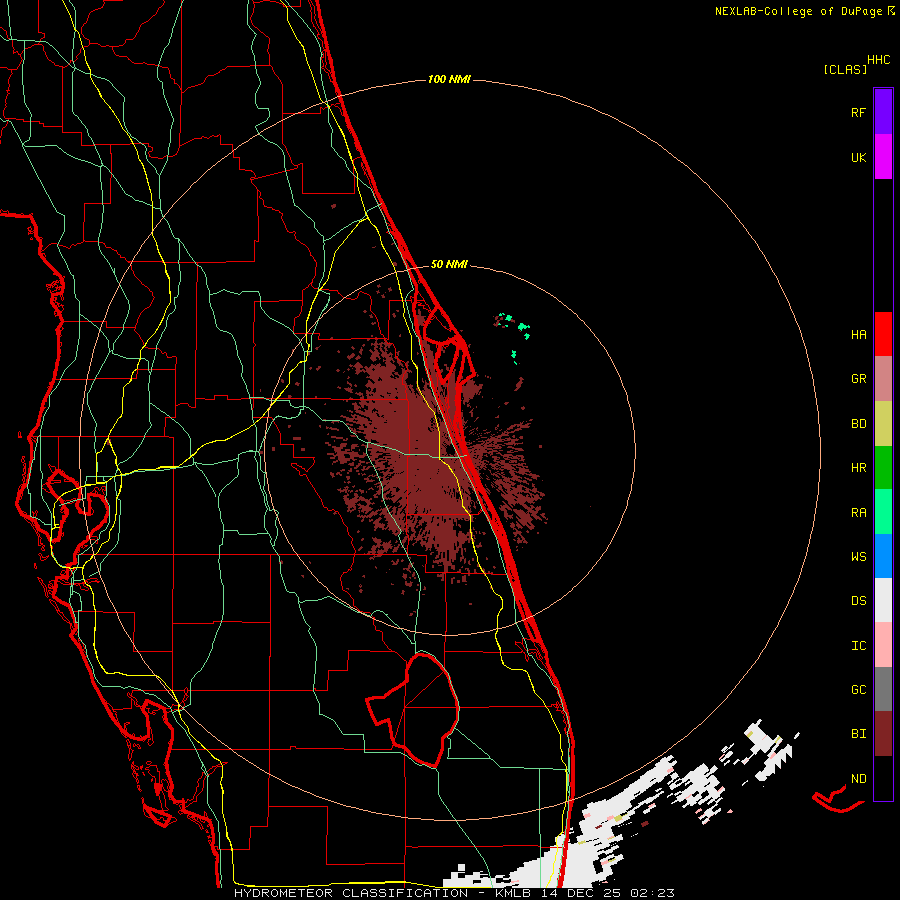Click the "02:23" time stamp

(652, 893)
